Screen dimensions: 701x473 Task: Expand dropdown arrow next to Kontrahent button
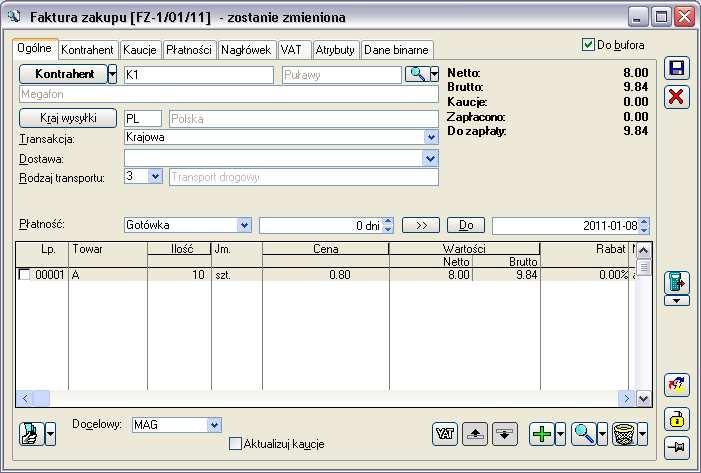112,74
